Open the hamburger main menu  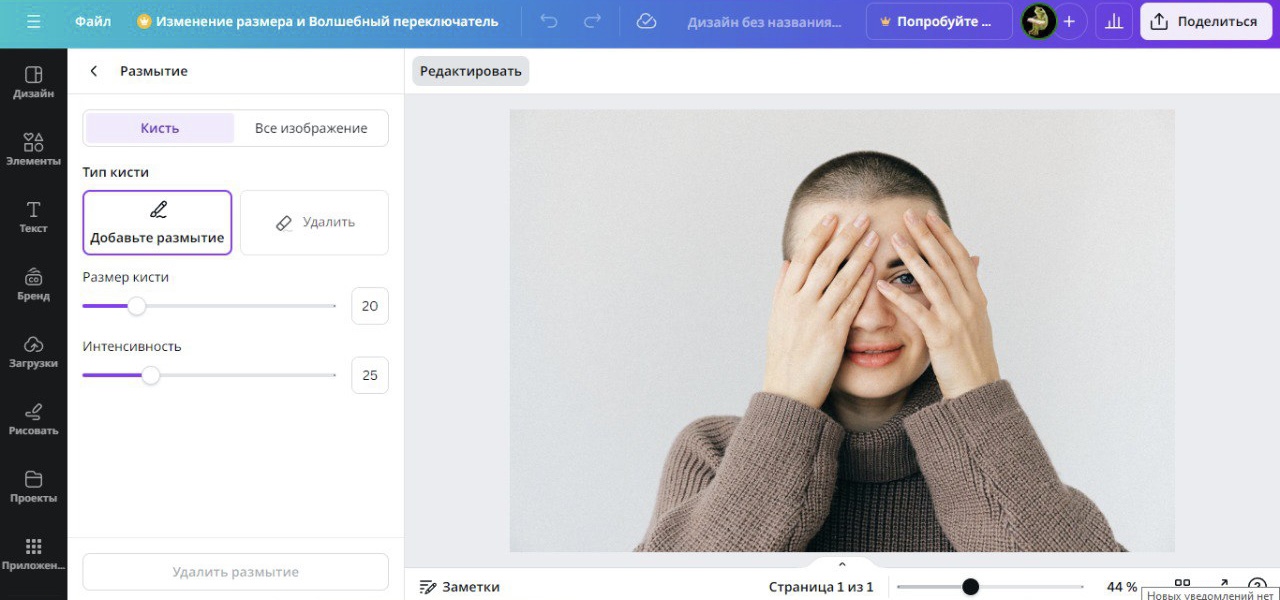[34, 21]
